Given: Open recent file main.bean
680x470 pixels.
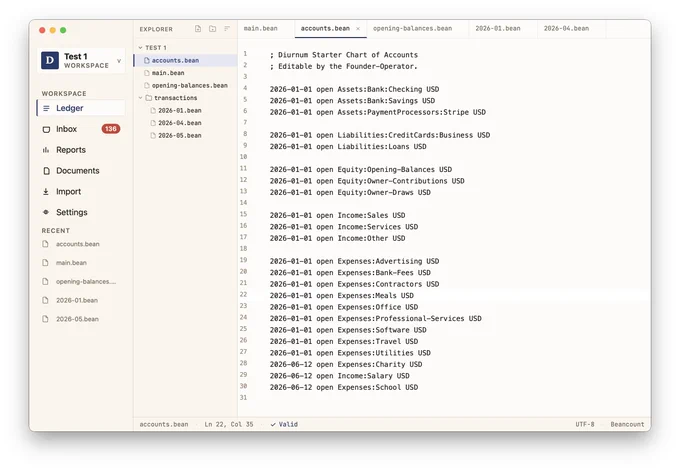Looking at the screenshot, I should point(81,263).
